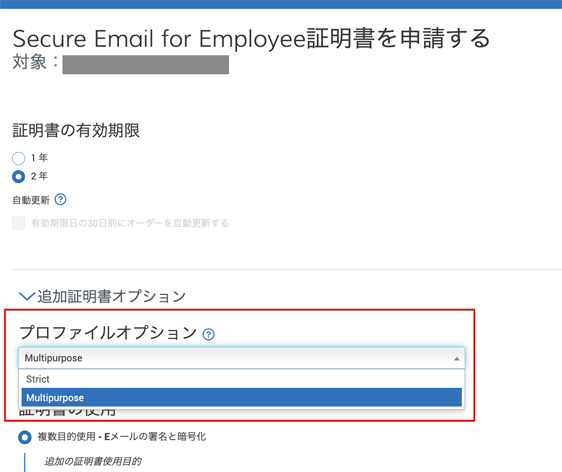Check the 30-day auto-renew order checkbox

[19, 223]
